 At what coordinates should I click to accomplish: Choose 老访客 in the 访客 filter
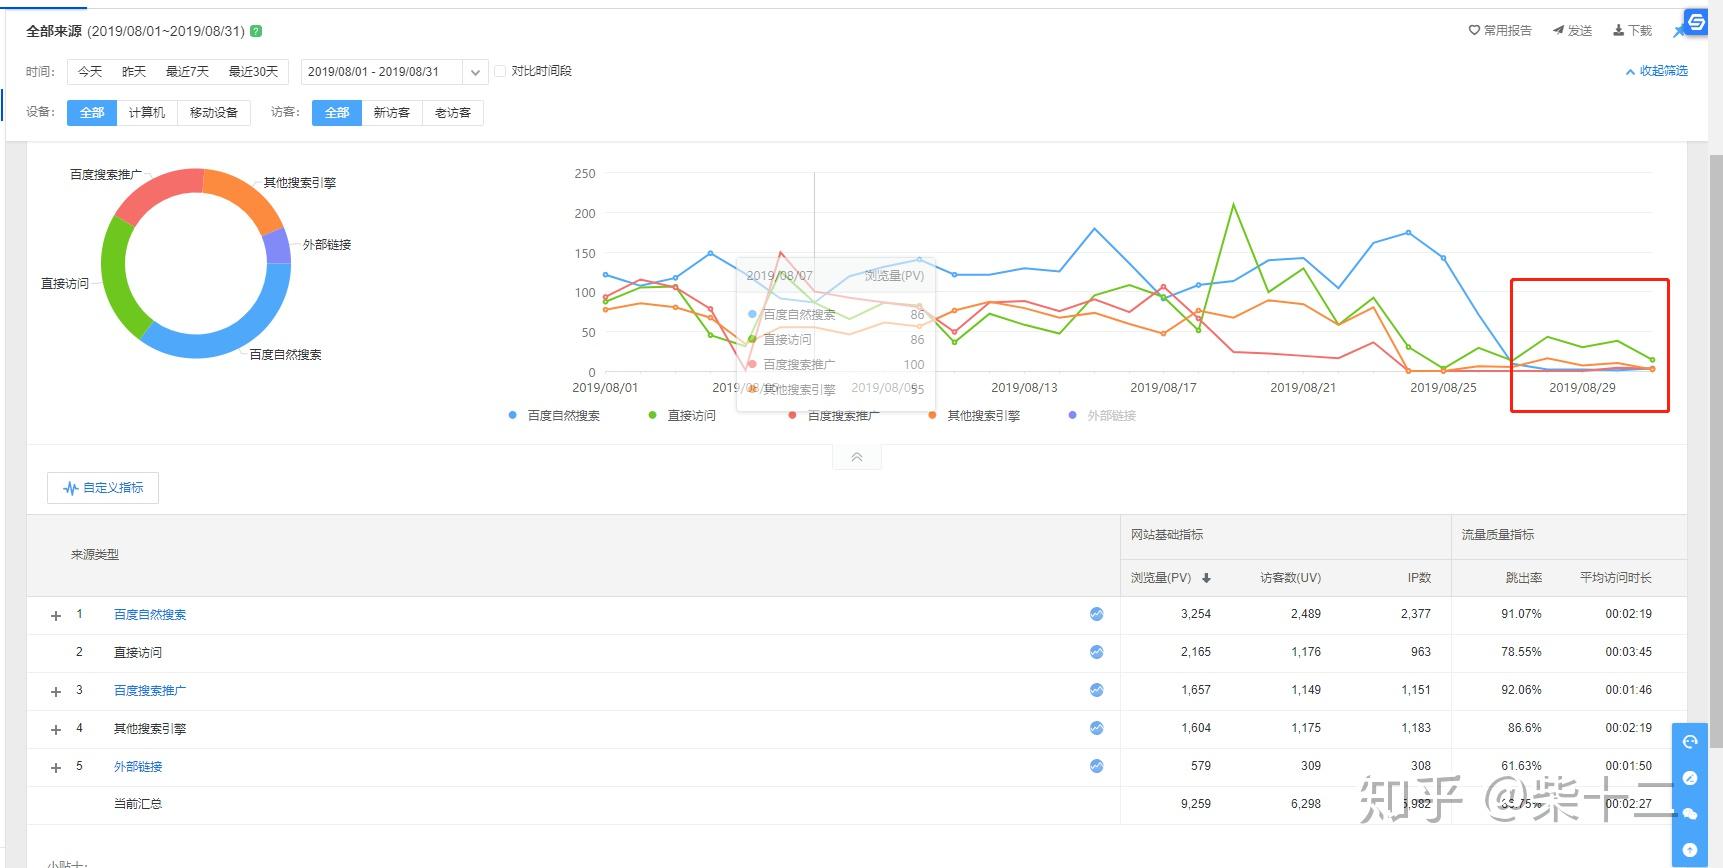pyautogui.click(x=453, y=113)
